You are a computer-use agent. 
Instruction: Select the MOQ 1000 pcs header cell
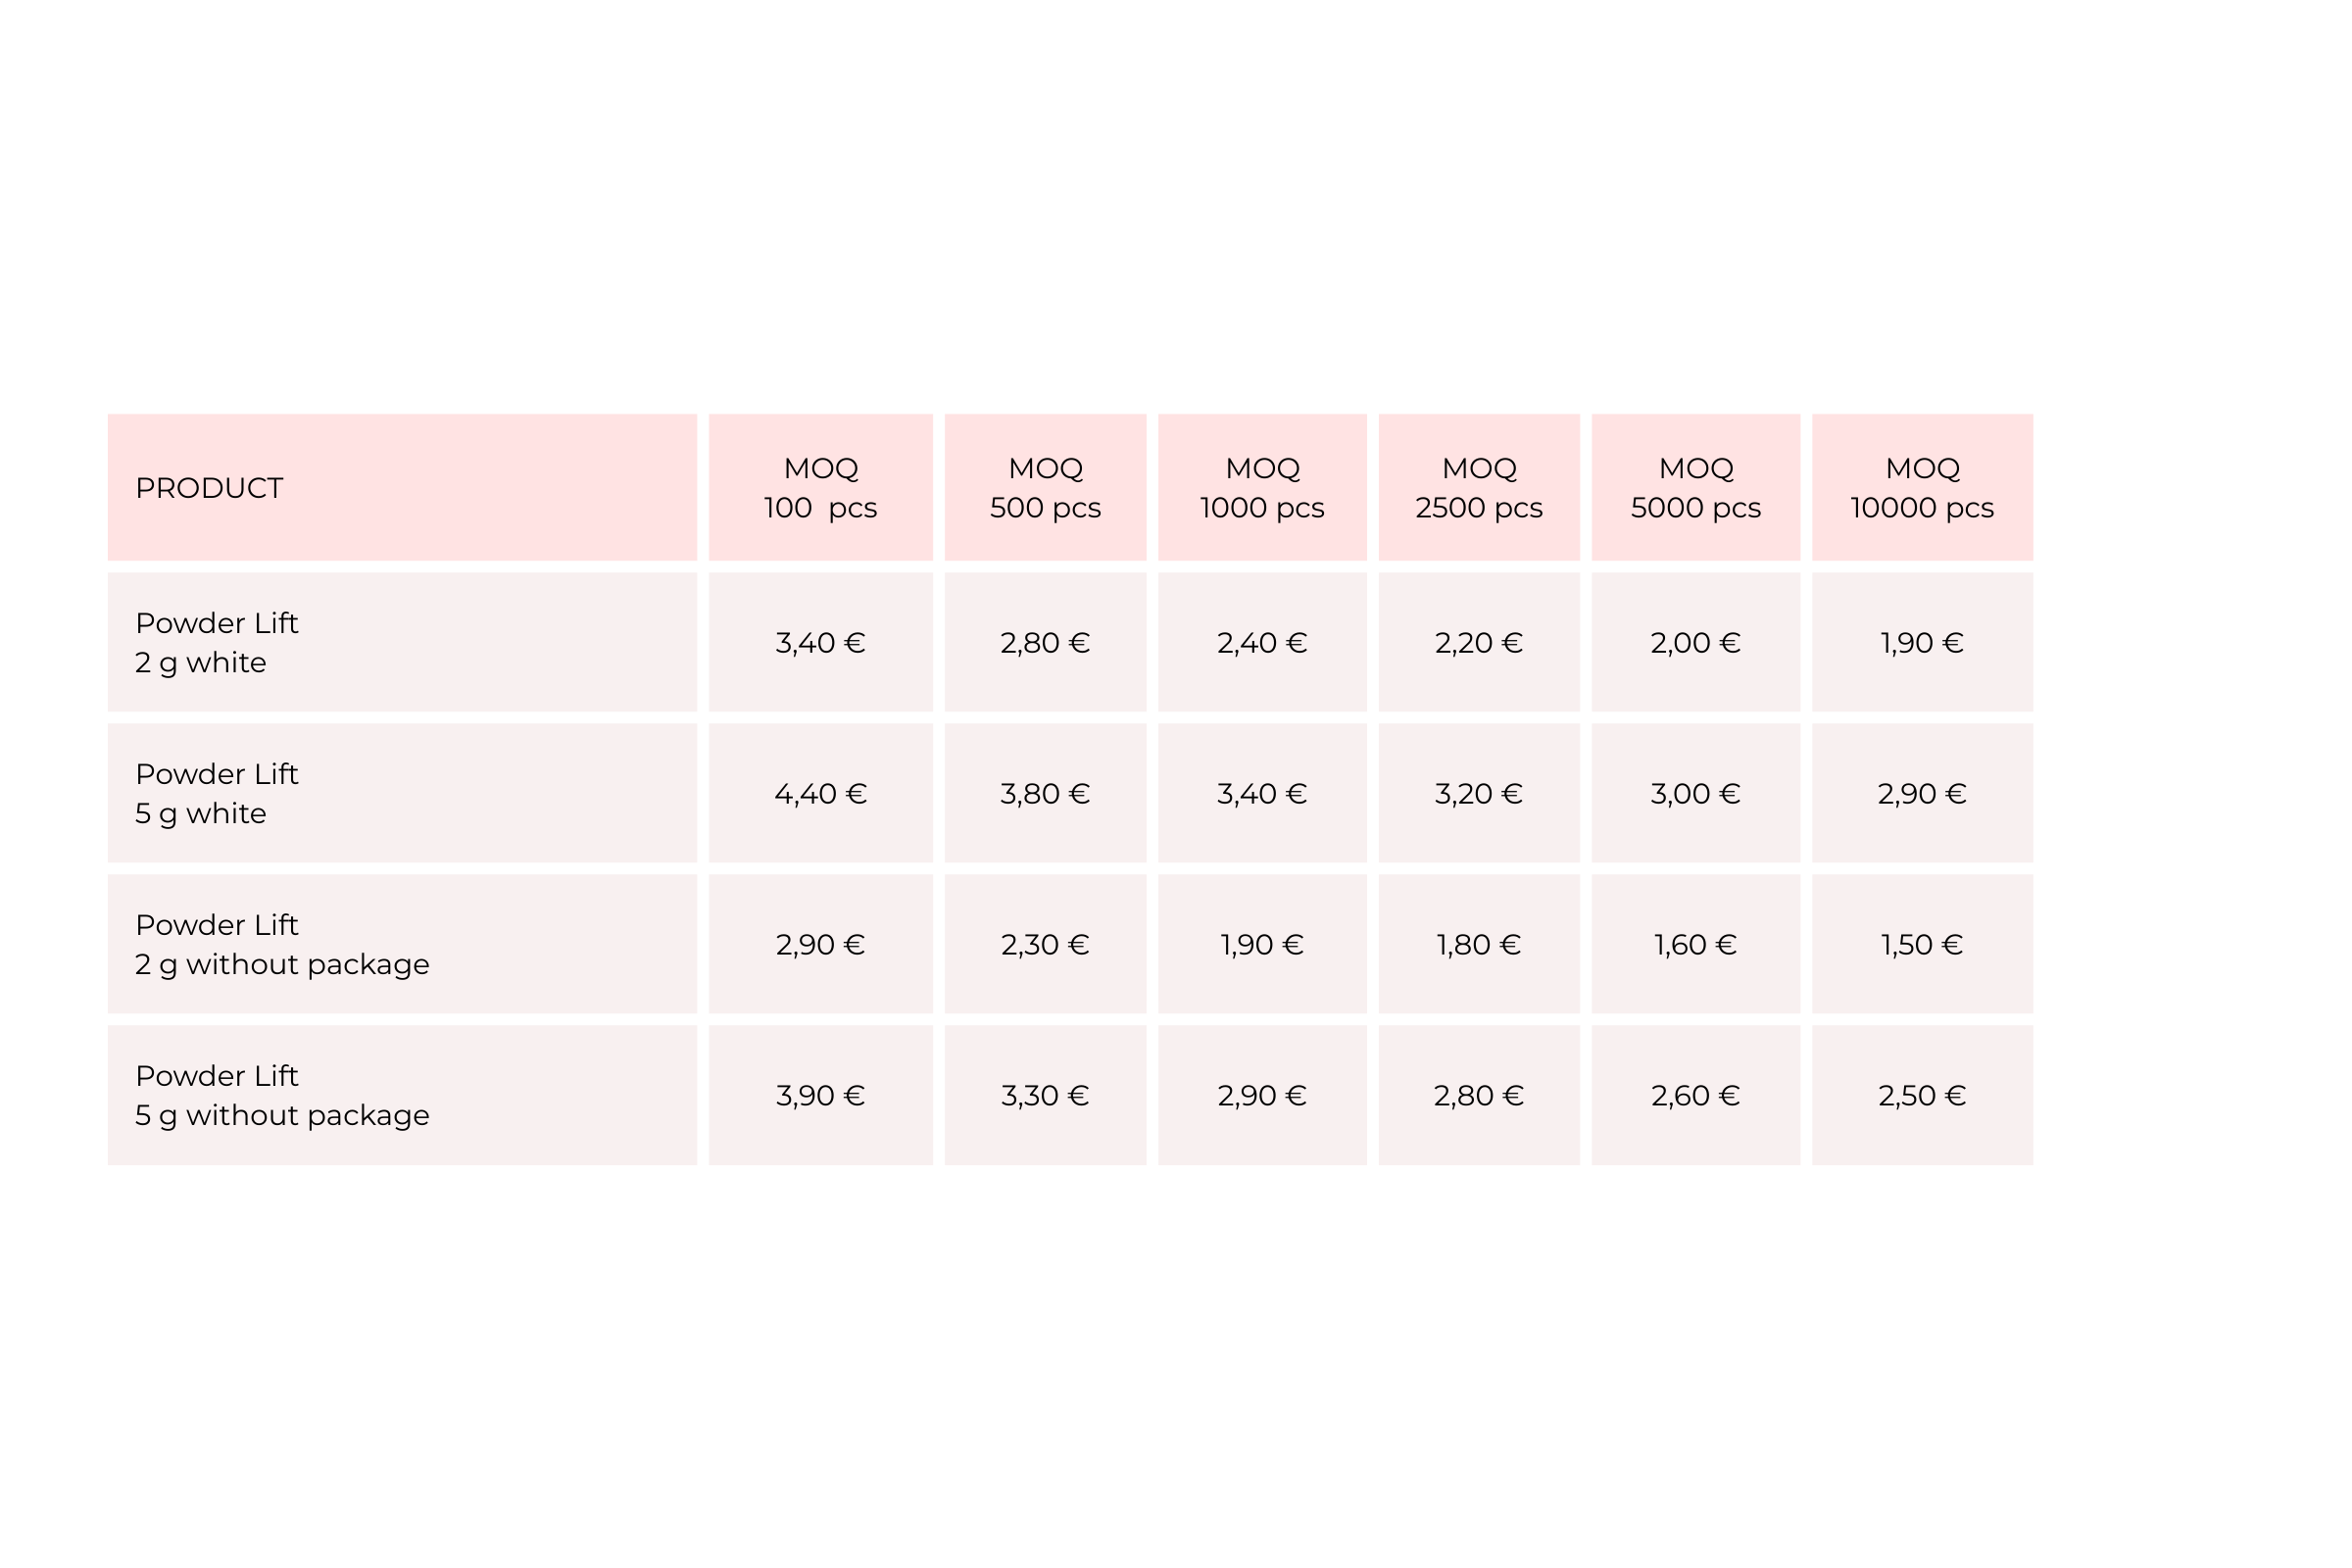click(x=1262, y=488)
